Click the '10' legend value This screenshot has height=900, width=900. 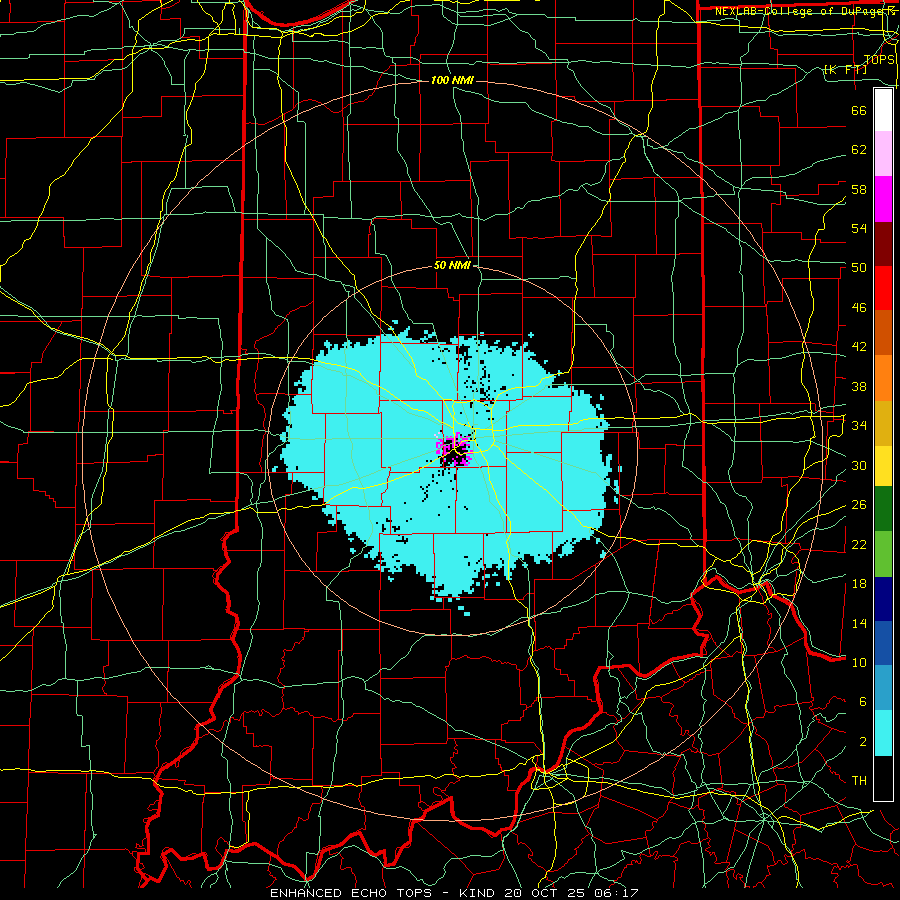coord(859,662)
